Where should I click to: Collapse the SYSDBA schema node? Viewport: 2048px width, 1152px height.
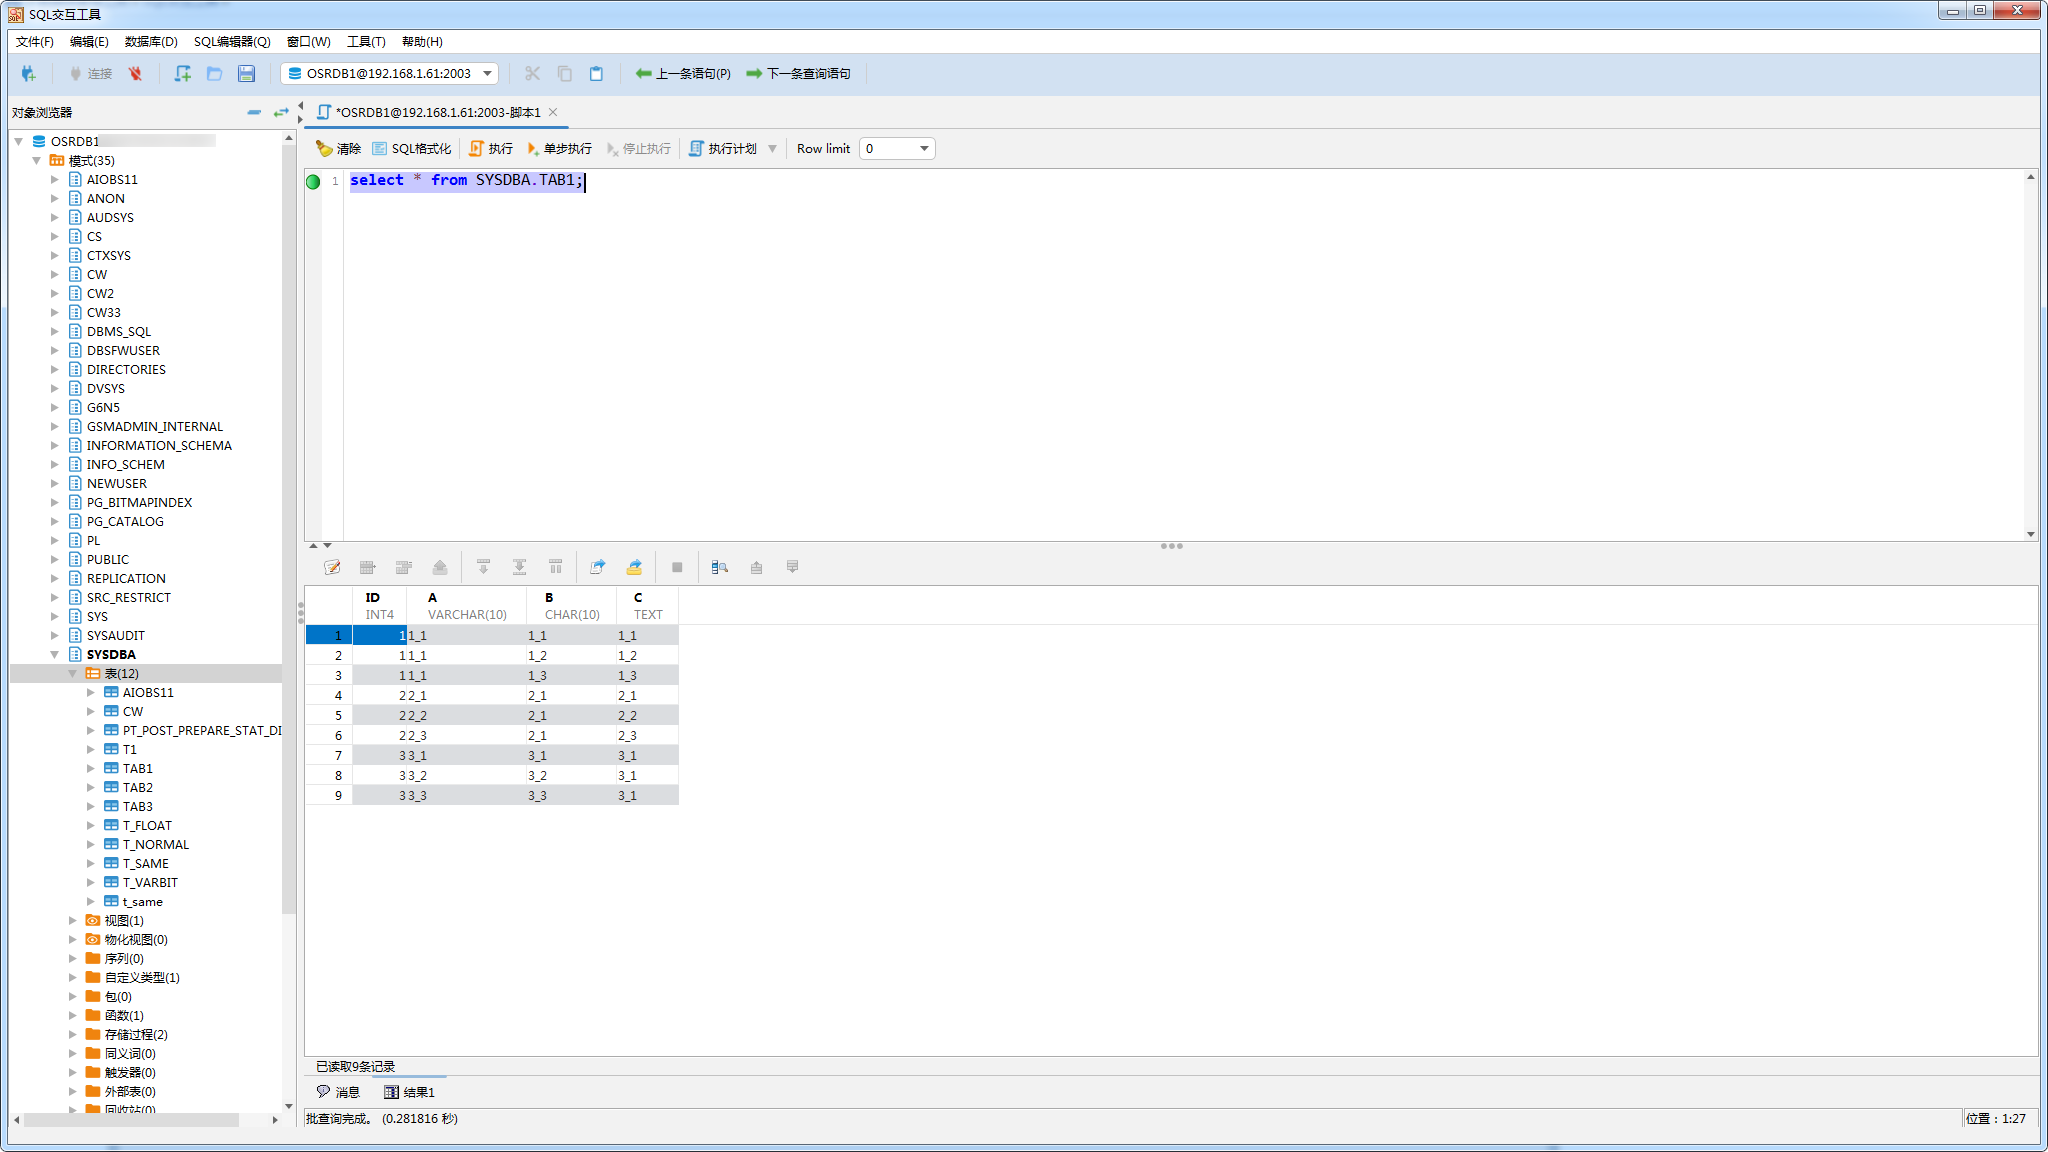(55, 654)
